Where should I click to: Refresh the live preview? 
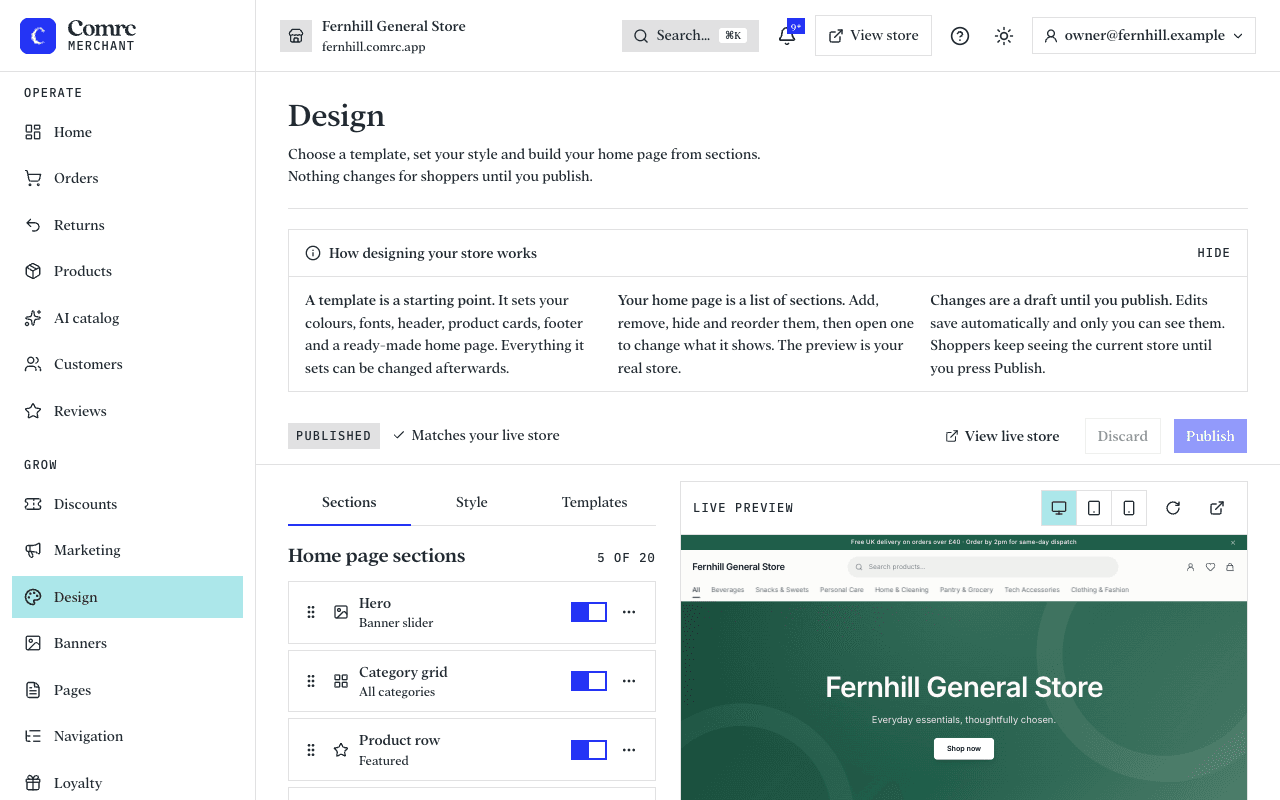(x=1173, y=508)
